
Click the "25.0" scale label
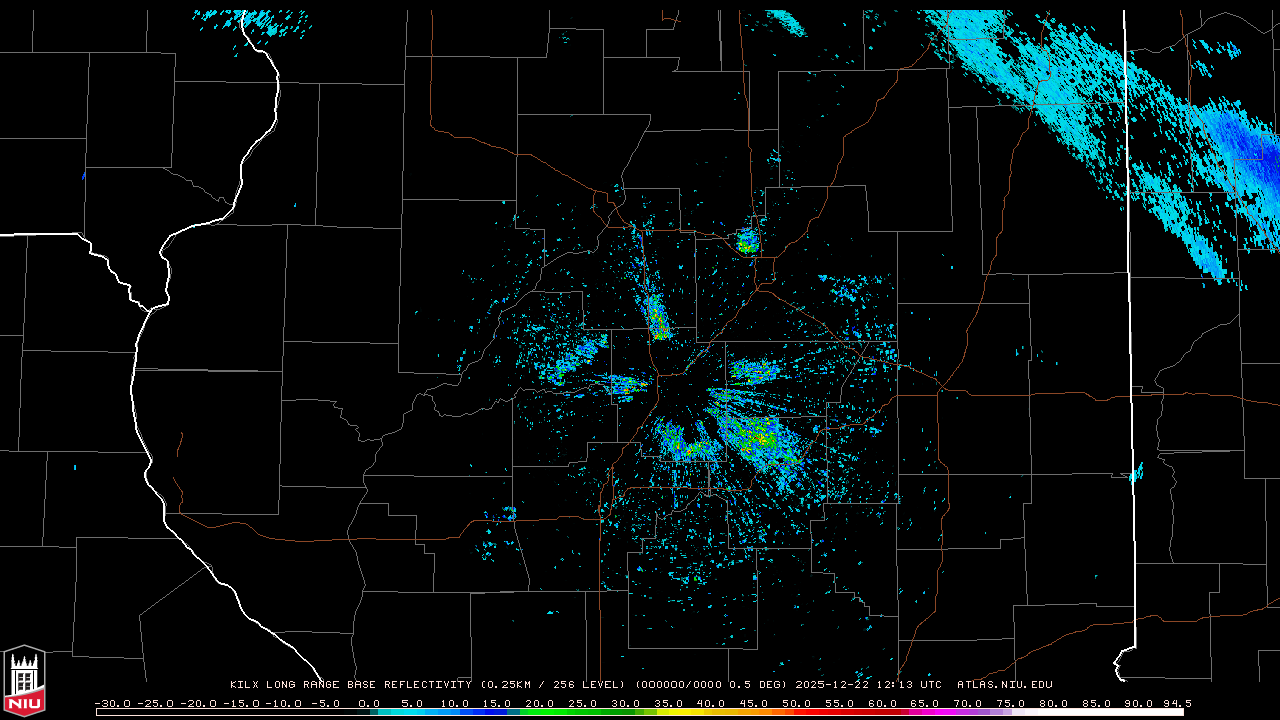tap(583, 703)
